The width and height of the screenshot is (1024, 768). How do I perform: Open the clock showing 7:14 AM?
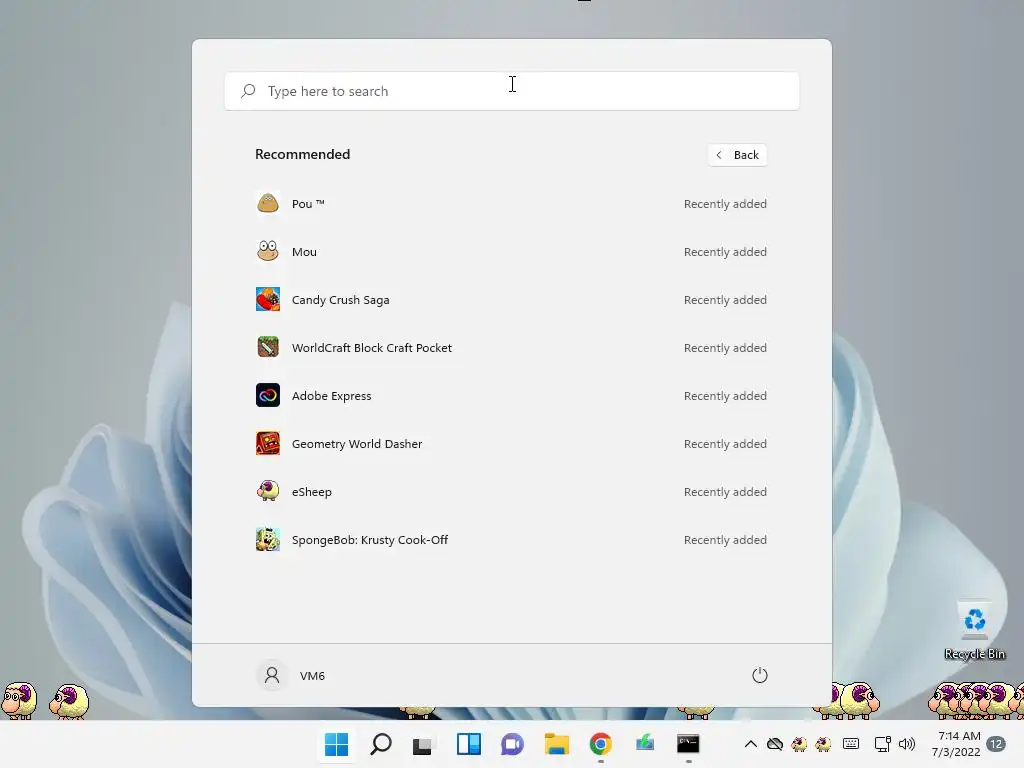tap(955, 744)
